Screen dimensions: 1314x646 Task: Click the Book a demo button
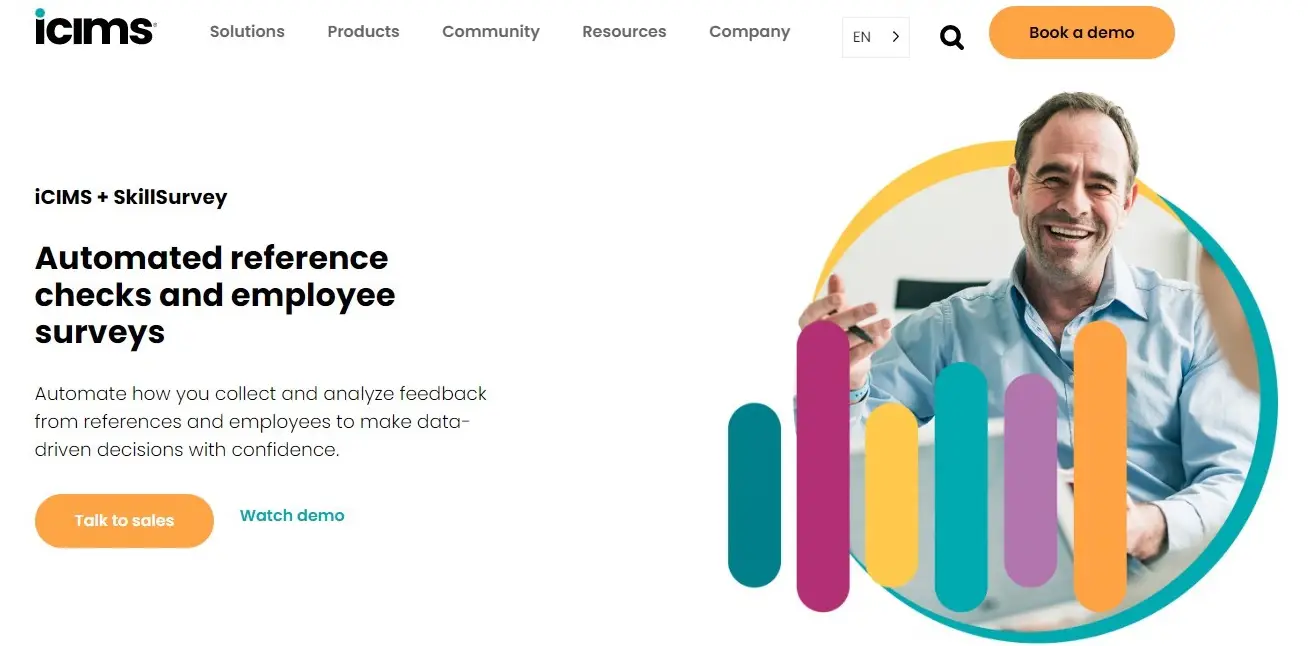coord(1082,32)
